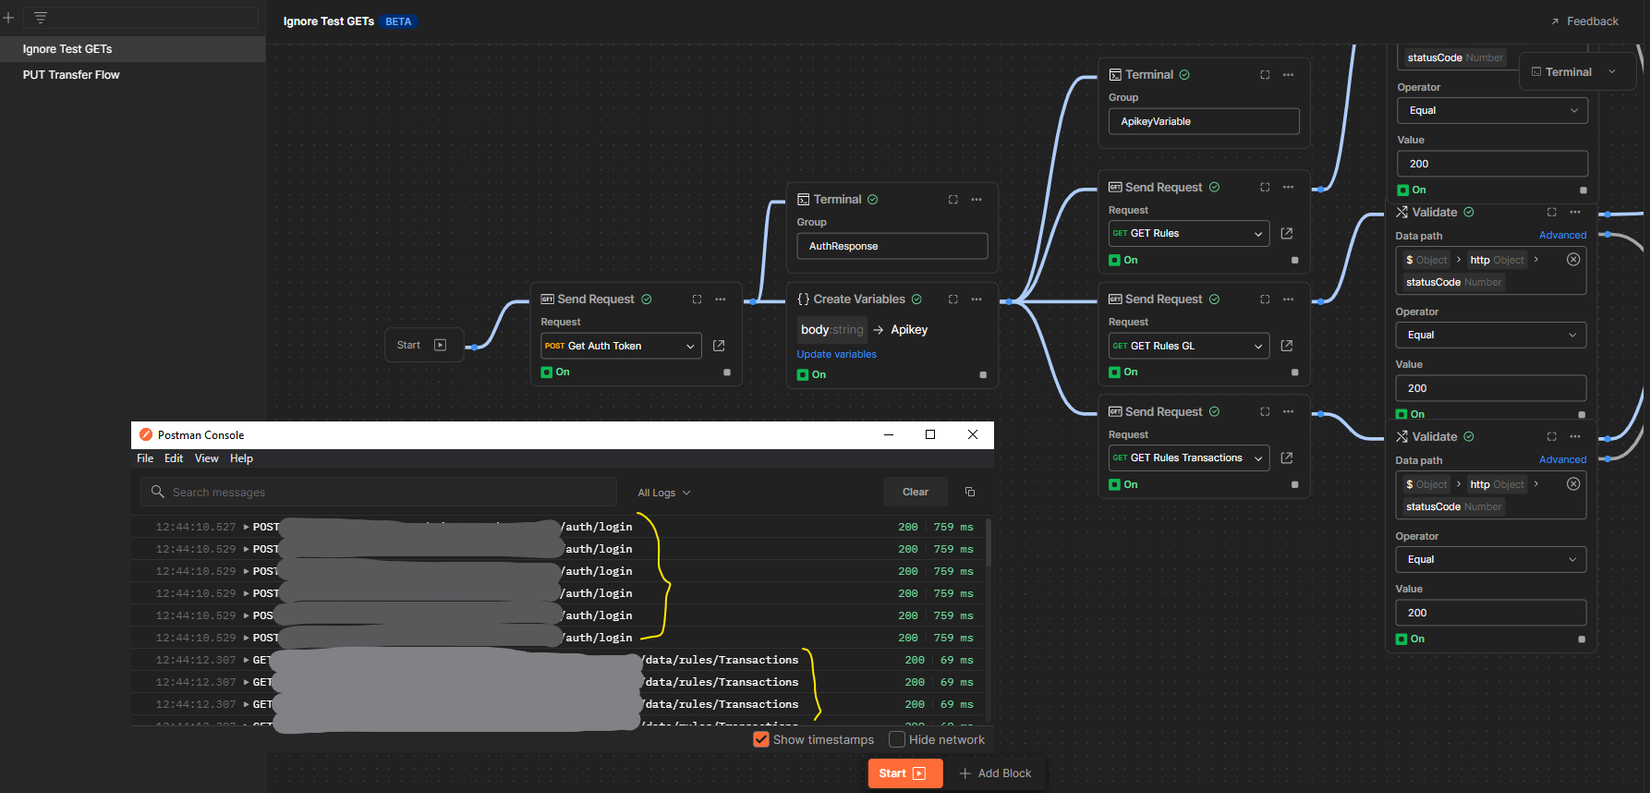Image resolution: width=1650 pixels, height=793 pixels.
Task: Open more options on GET Rules Transactions block
Action: coord(1288,412)
